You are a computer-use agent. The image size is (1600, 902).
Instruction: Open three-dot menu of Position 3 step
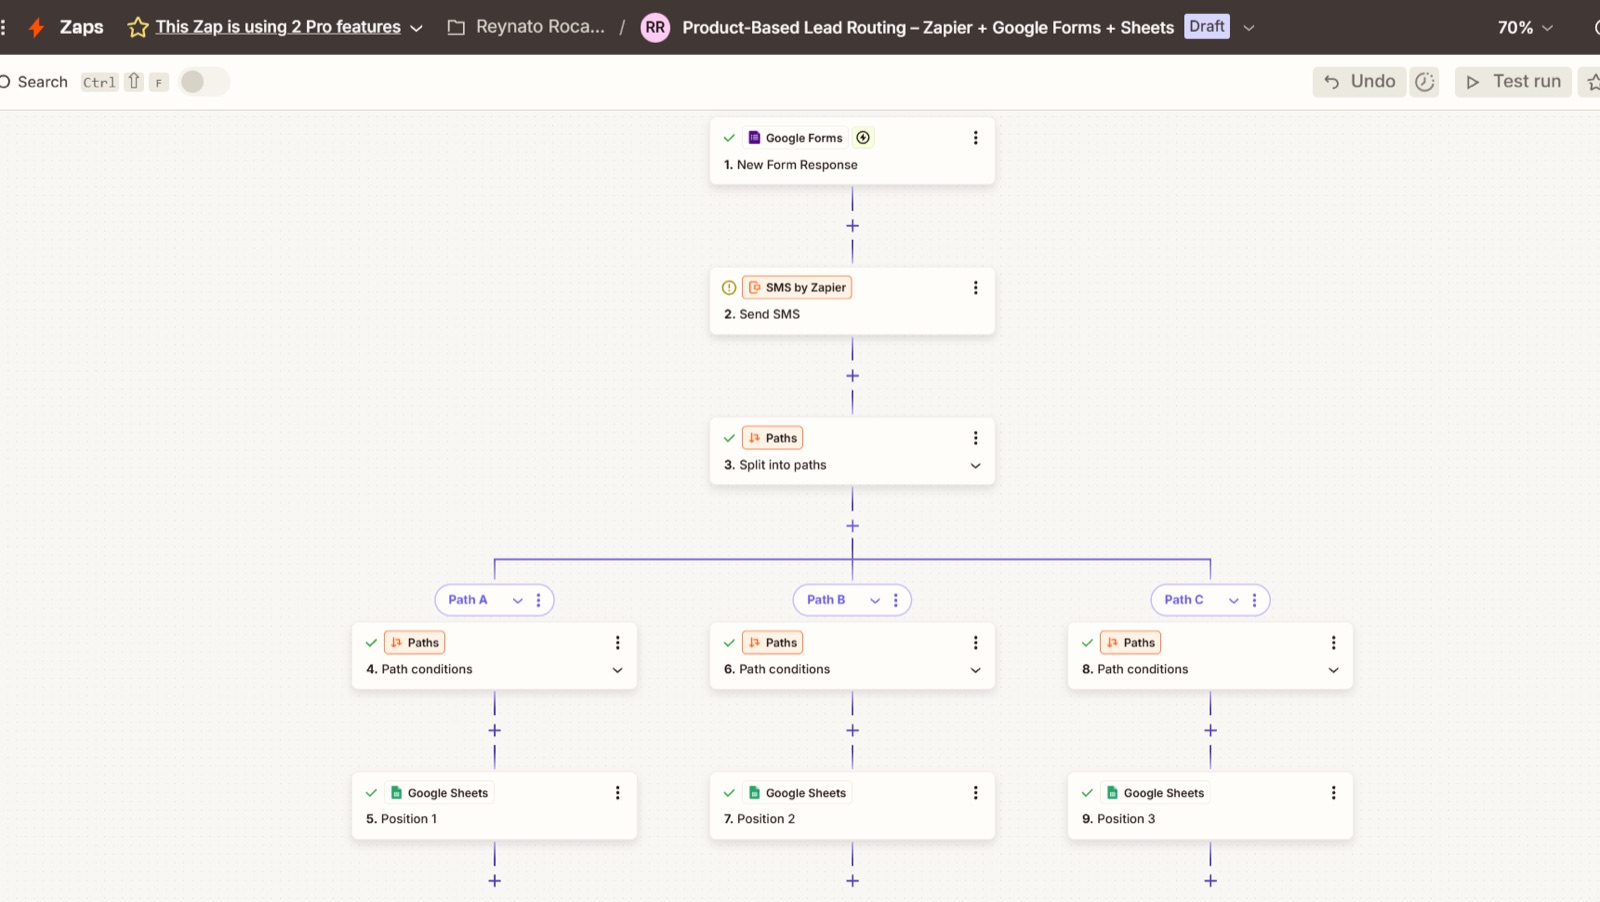tap(1333, 793)
